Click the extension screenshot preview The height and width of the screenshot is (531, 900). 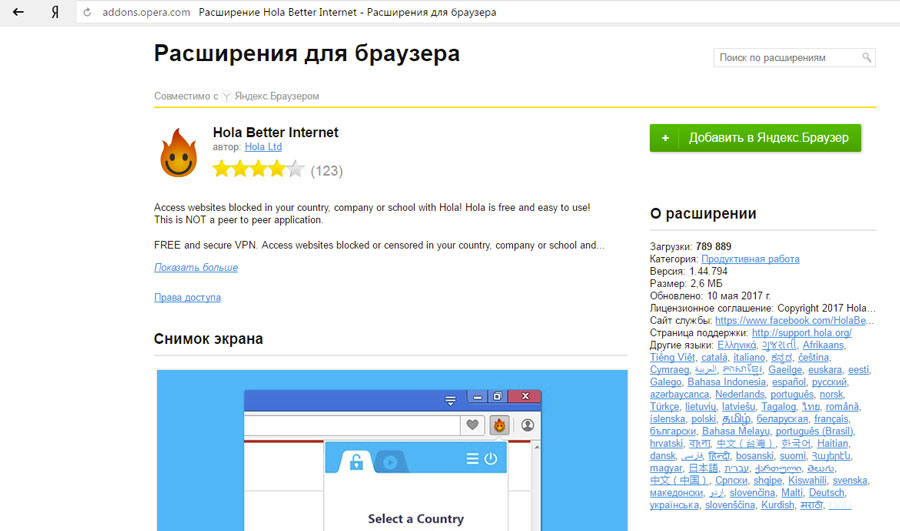392,451
